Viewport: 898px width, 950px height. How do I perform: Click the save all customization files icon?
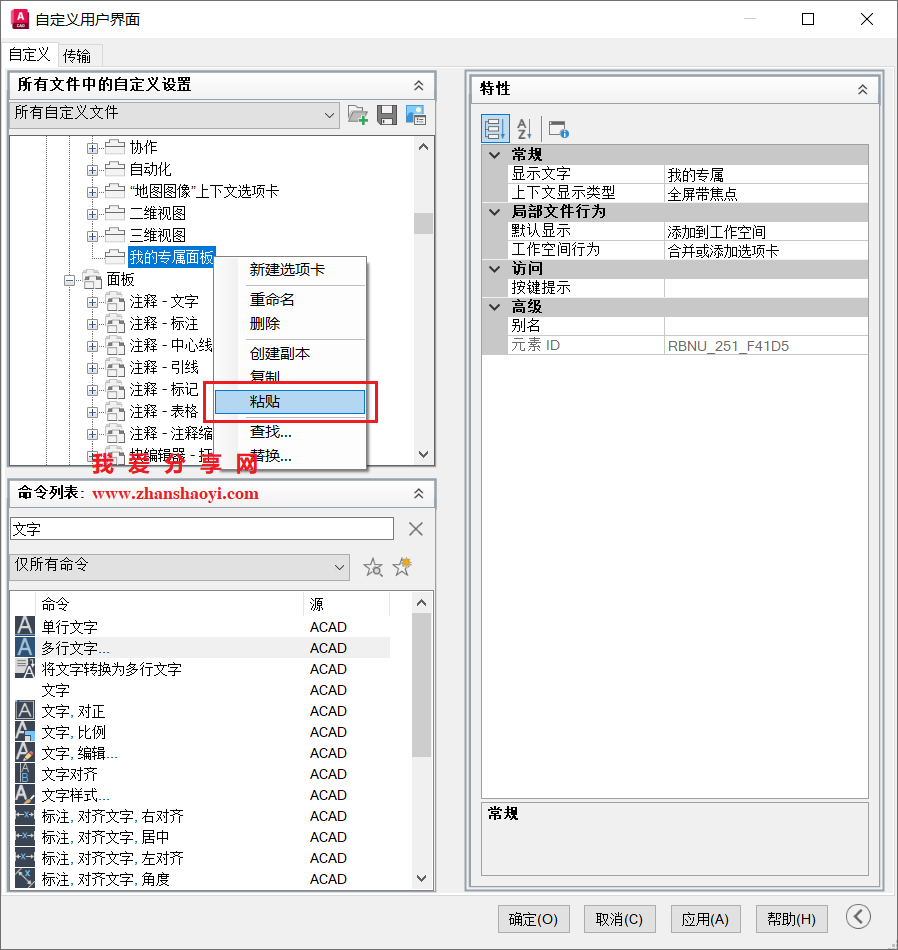click(x=387, y=114)
